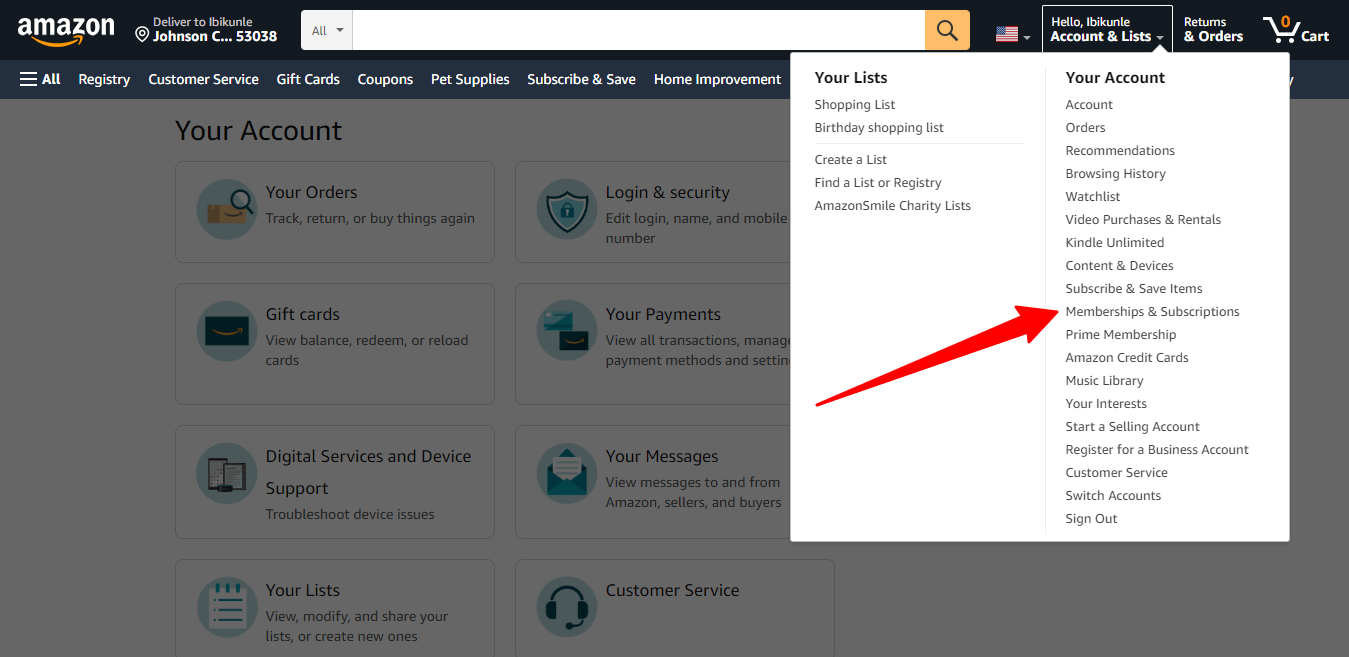Open Recommendations menu entry
The width and height of the screenshot is (1349, 657).
1120,151
